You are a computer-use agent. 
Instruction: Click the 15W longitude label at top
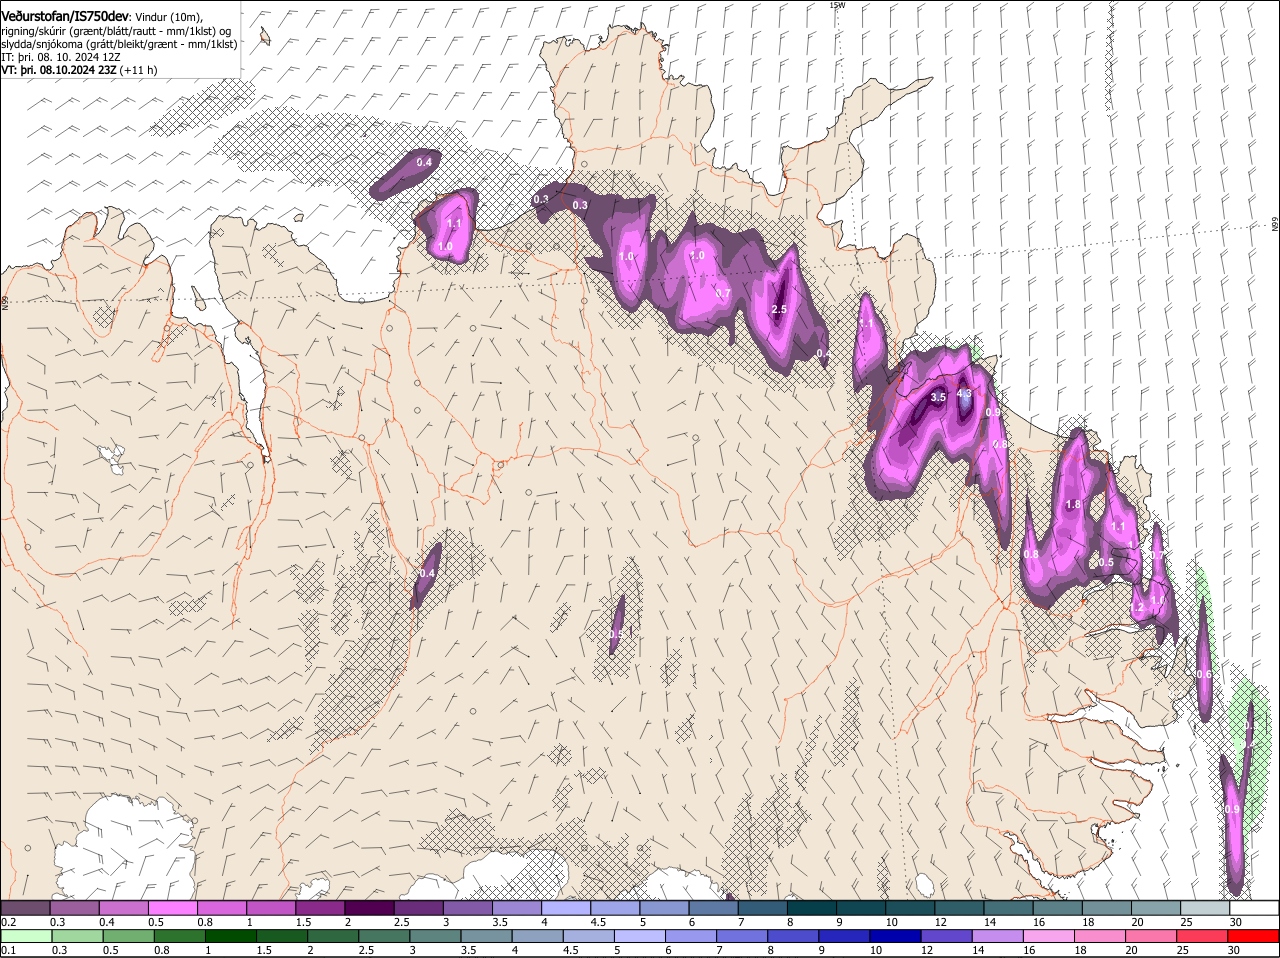pyautogui.click(x=837, y=5)
